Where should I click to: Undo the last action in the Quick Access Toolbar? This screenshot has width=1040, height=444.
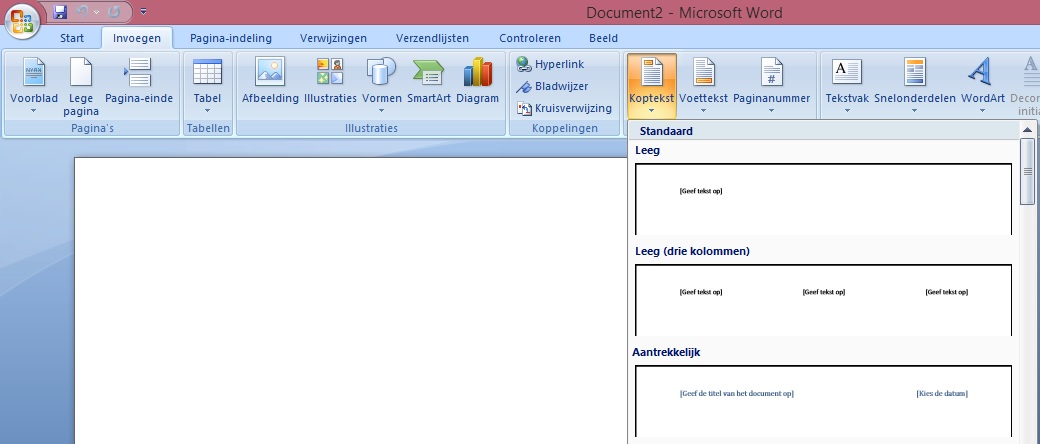pyautogui.click(x=82, y=11)
